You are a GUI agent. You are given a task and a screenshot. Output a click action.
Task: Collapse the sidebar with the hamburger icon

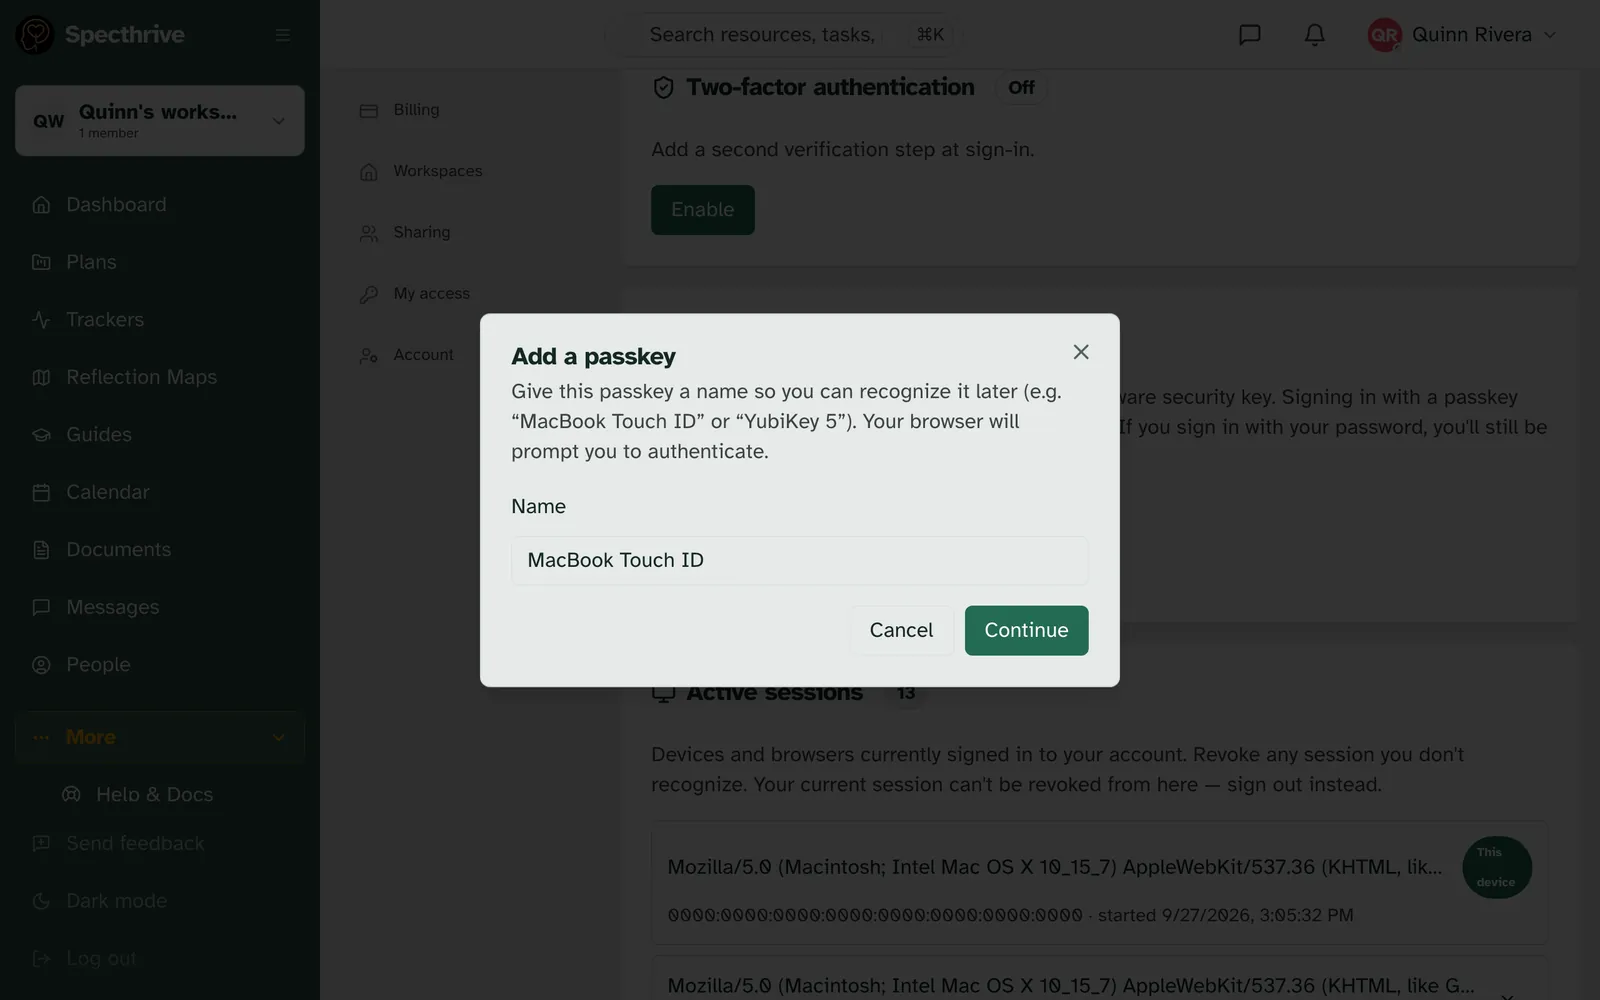(283, 35)
